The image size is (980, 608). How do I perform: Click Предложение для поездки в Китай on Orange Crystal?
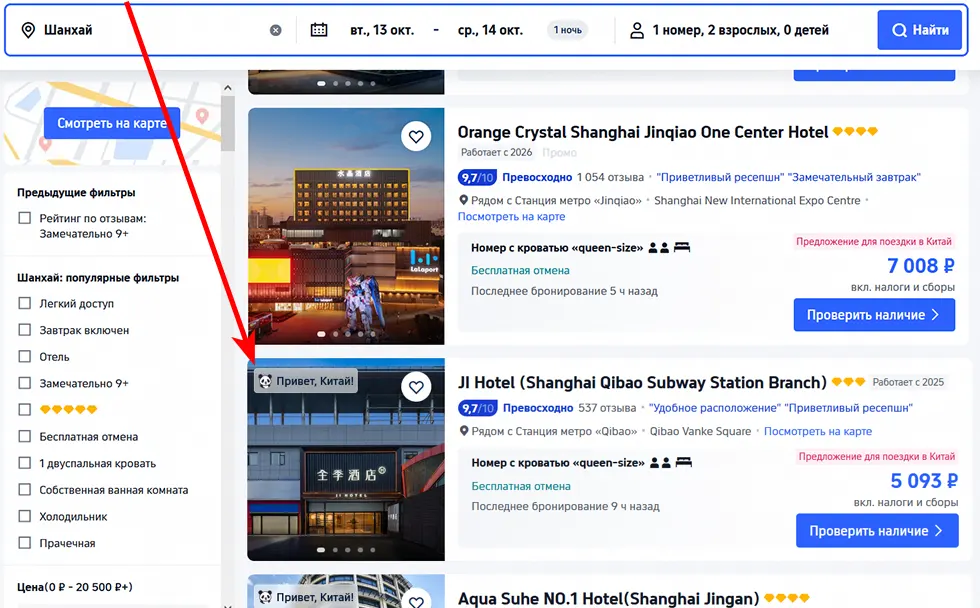[x=873, y=241]
